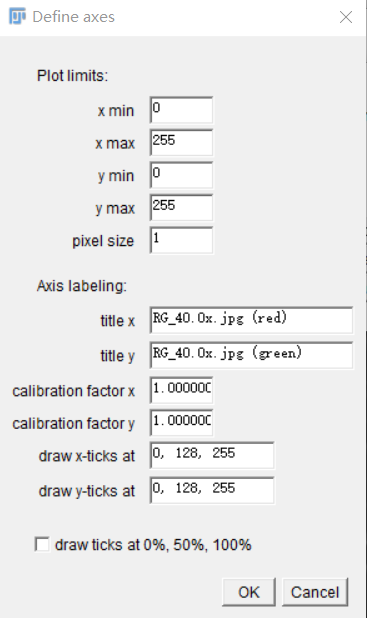The height and width of the screenshot is (618, 367).
Task: Click the ImageJ icon in title bar
Action: pos(17,17)
